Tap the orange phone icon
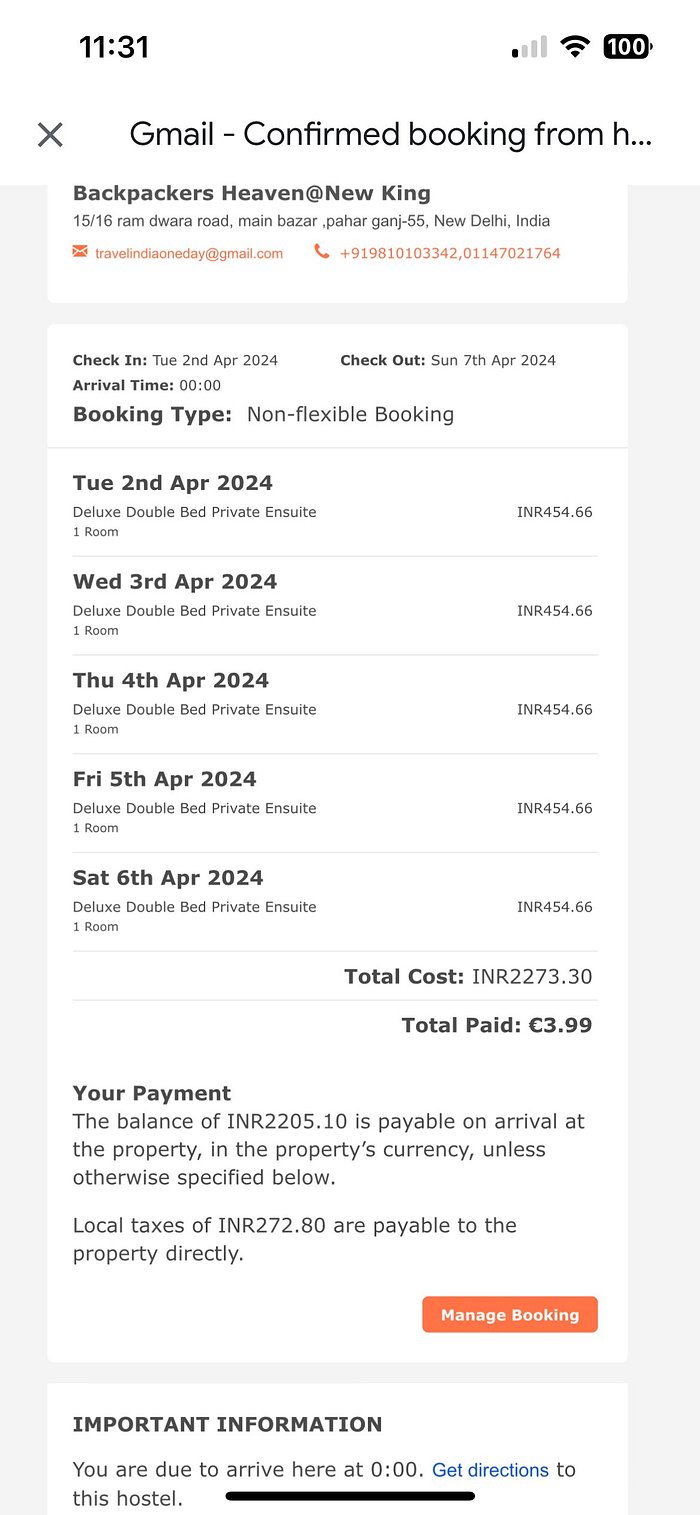Image resolution: width=700 pixels, height=1515 pixels. click(x=322, y=252)
